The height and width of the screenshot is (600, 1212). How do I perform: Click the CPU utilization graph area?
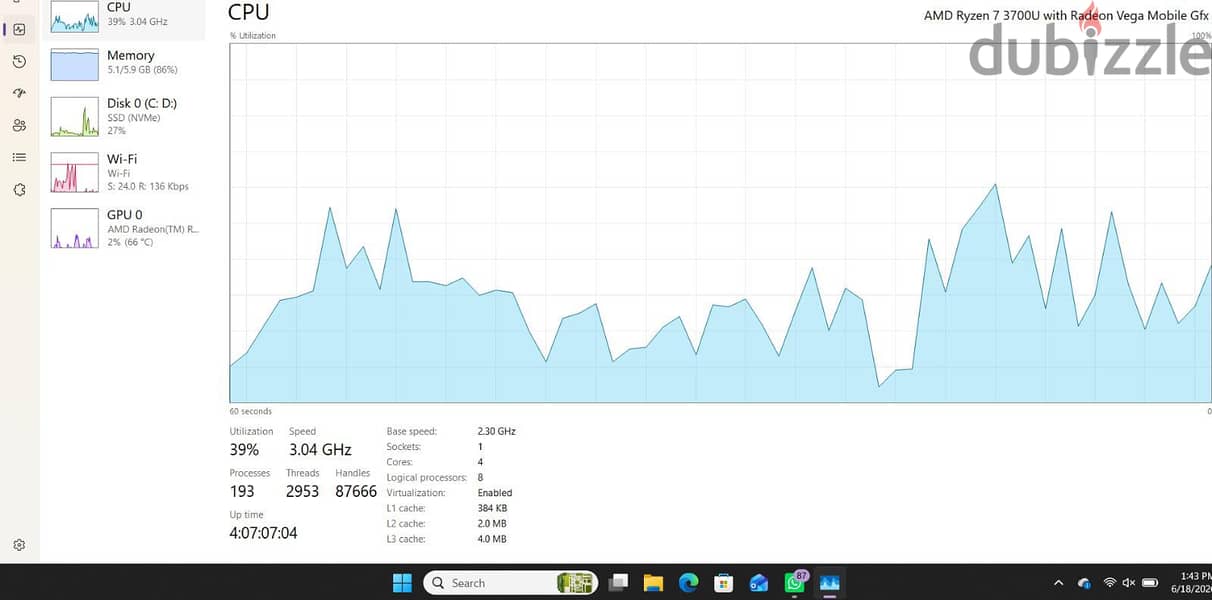tap(720, 223)
